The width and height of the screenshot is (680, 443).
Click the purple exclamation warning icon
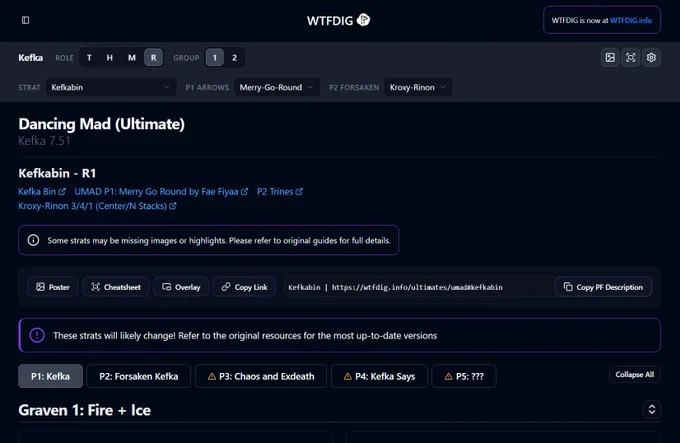coord(37,335)
